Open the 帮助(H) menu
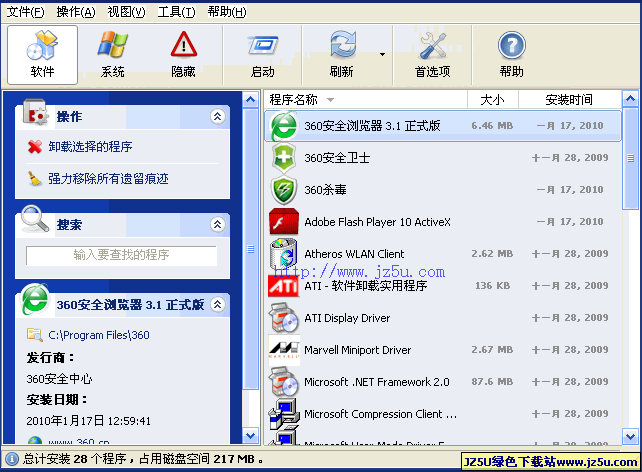The height and width of the screenshot is (472, 642). pyautogui.click(x=227, y=12)
